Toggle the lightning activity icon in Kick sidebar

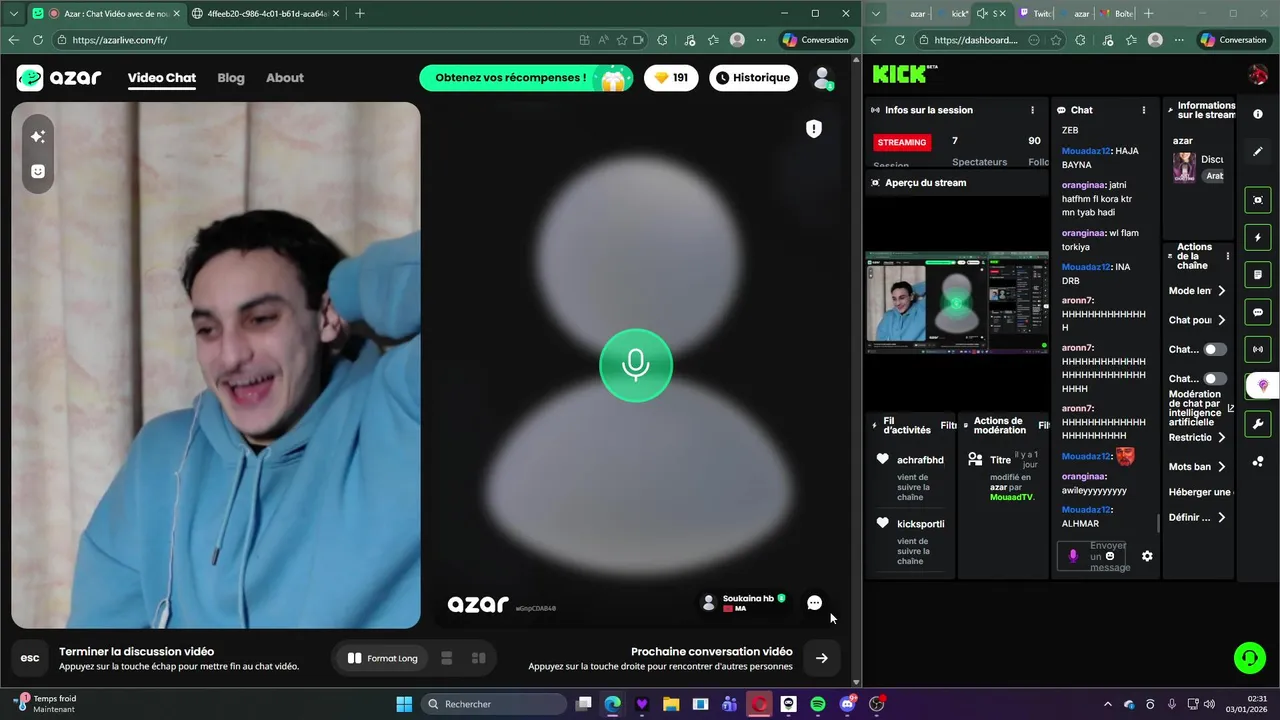coord(1258,238)
